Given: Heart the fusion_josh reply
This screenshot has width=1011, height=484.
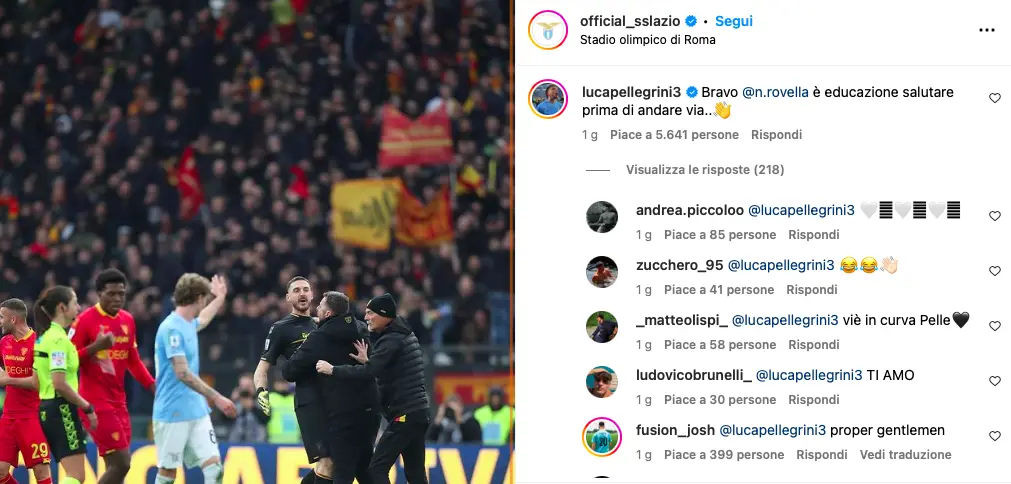Looking at the screenshot, I should coord(995,436).
